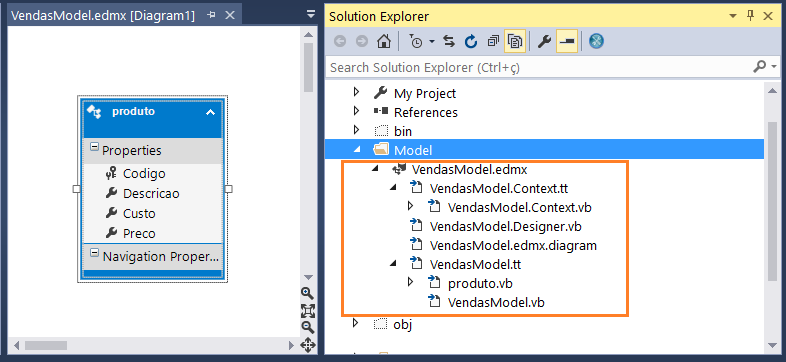This screenshot has height=362, width=786.
Task: Toggle Preview Selected Items button
Action: tap(567, 42)
